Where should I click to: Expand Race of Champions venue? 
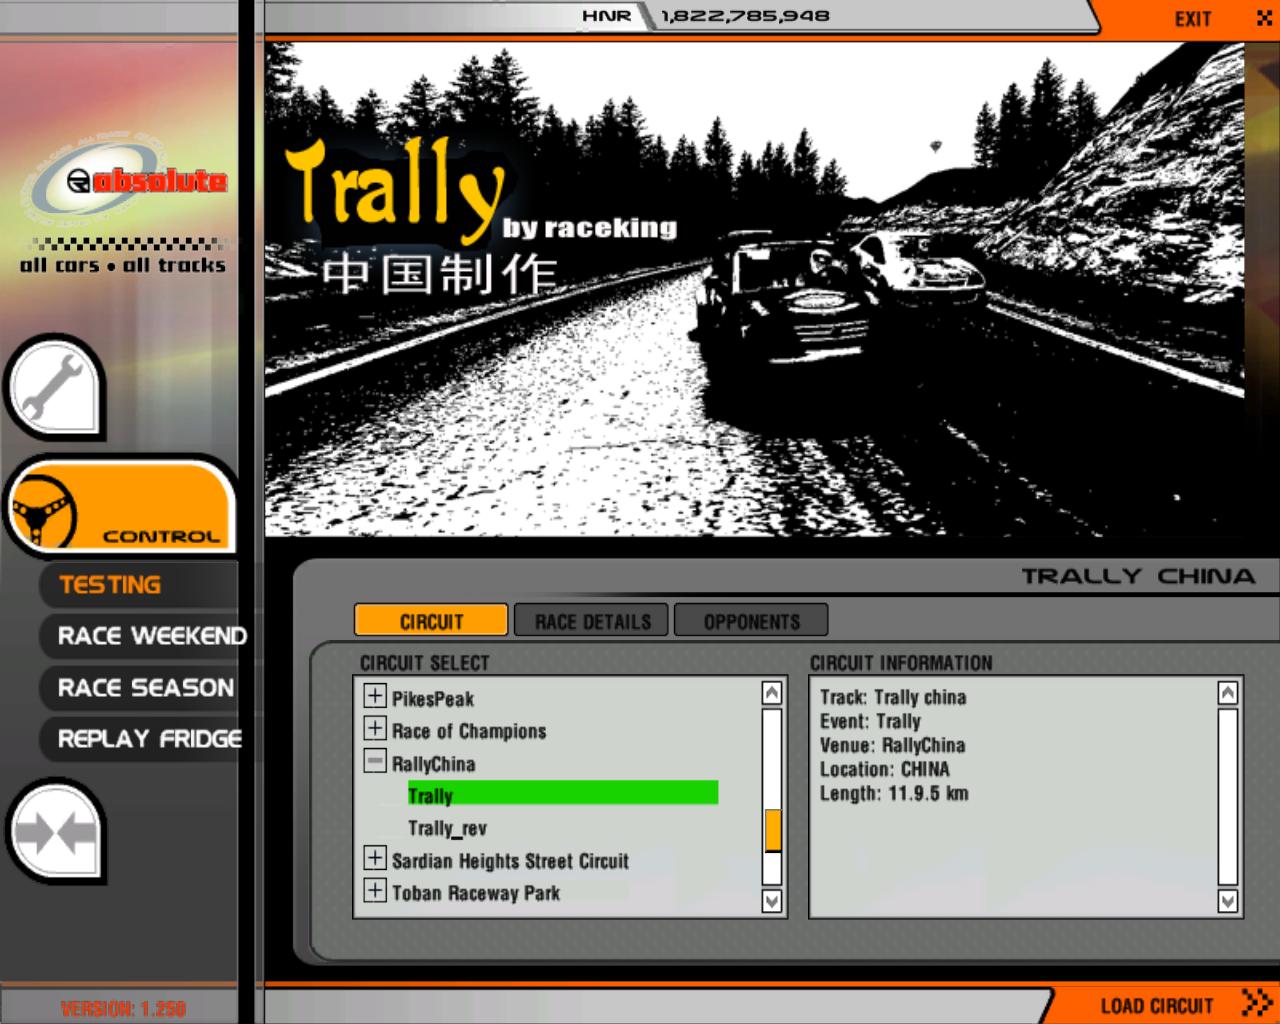pyautogui.click(x=375, y=729)
